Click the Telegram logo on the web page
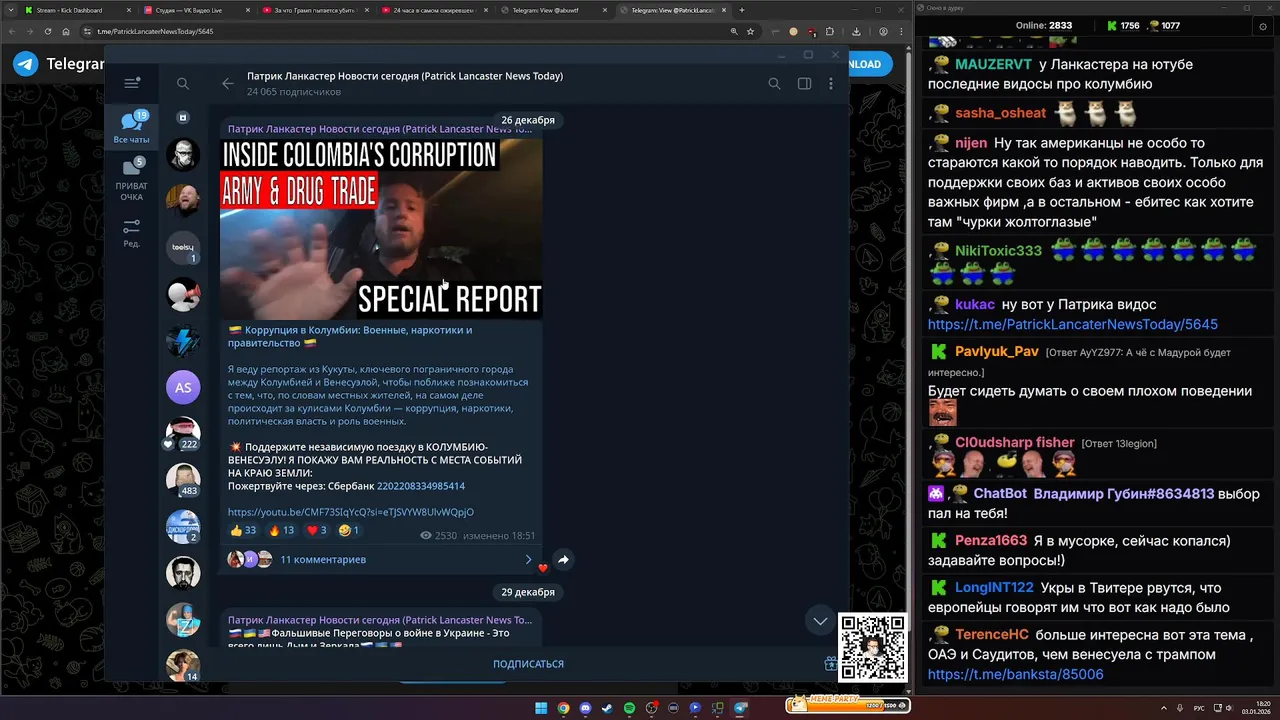This screenshot has height=720, width=1280. click(26, 64)
